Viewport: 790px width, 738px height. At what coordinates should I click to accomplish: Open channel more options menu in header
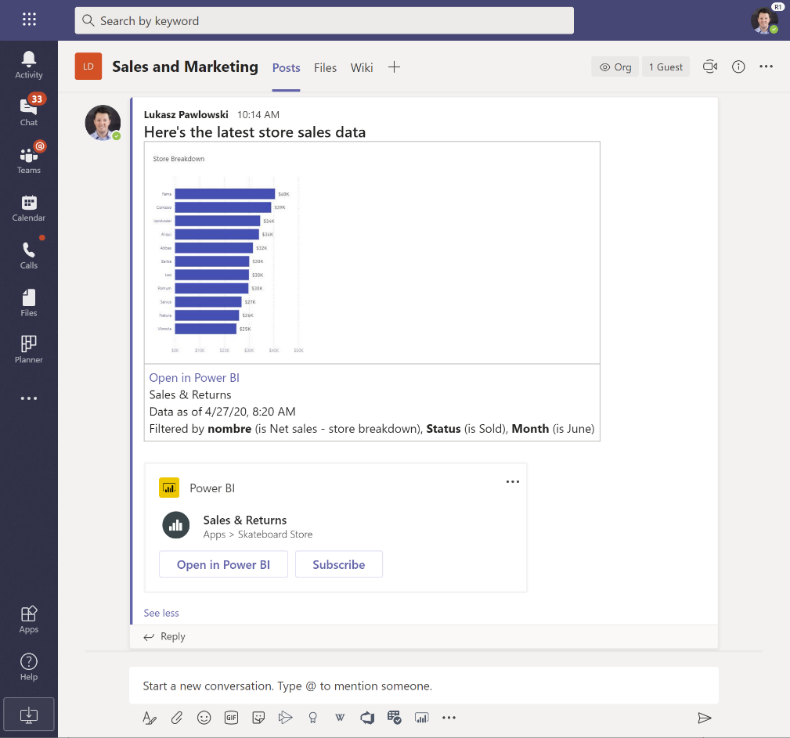point(766,67)
